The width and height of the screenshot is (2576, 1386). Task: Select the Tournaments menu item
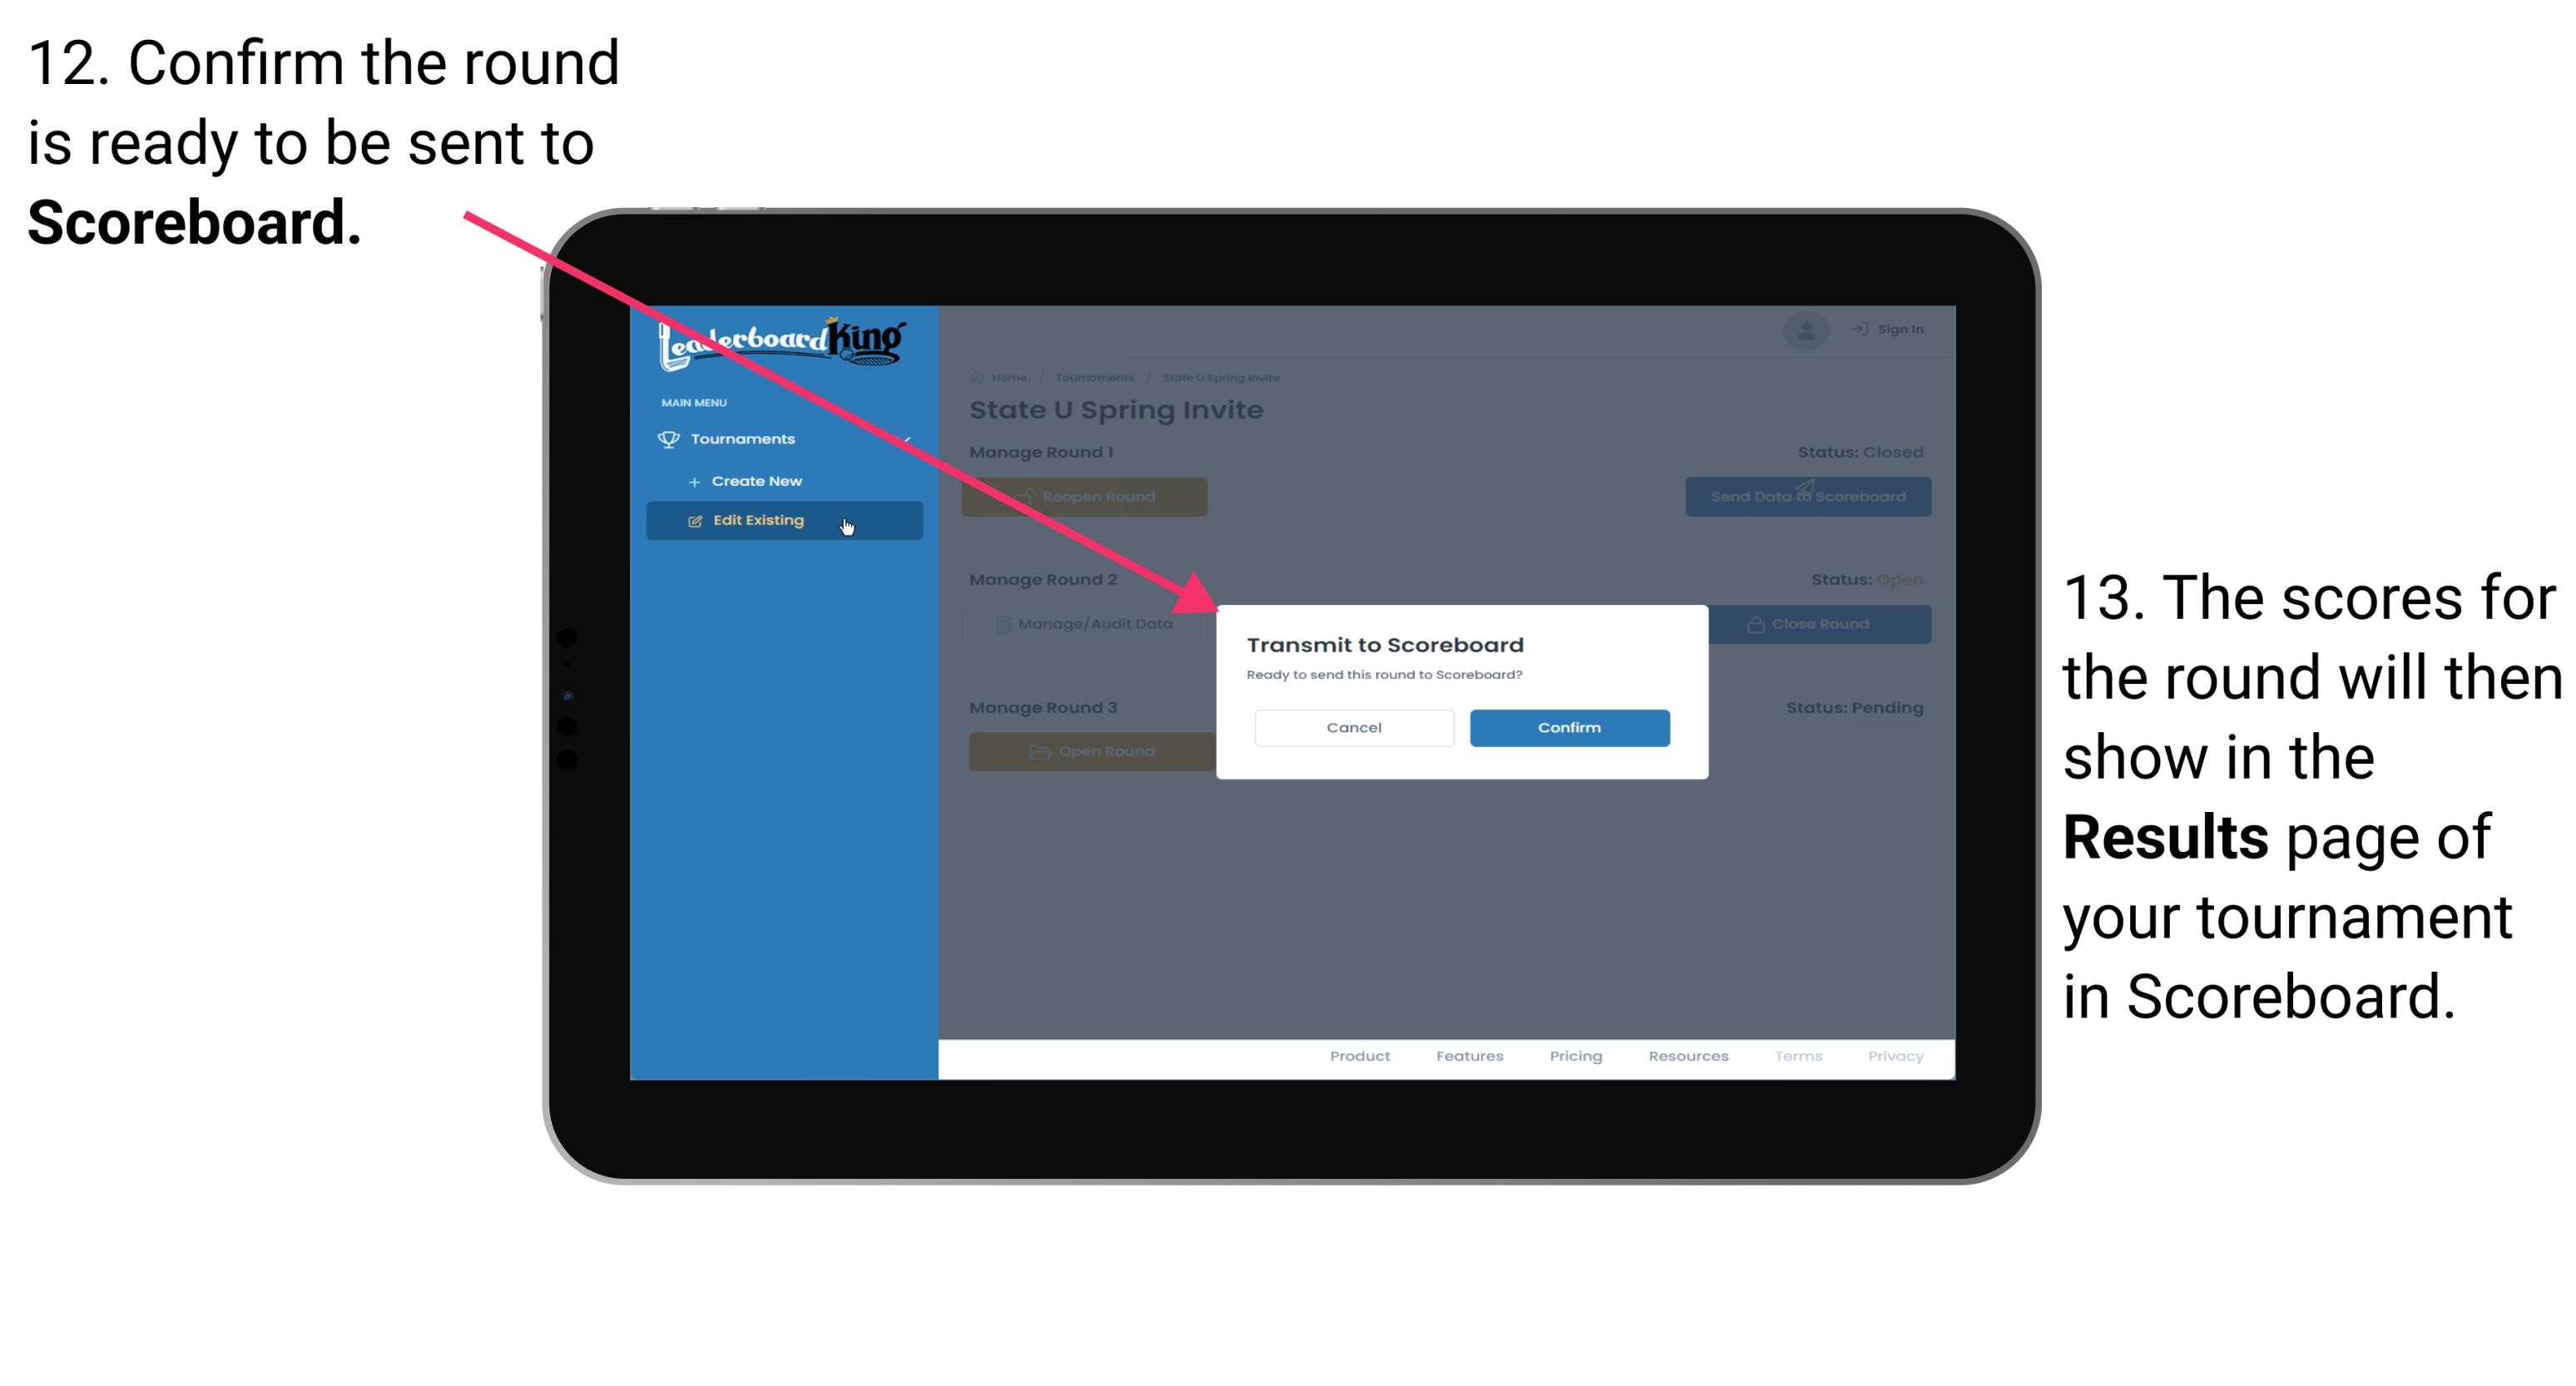tap(745, 438)
